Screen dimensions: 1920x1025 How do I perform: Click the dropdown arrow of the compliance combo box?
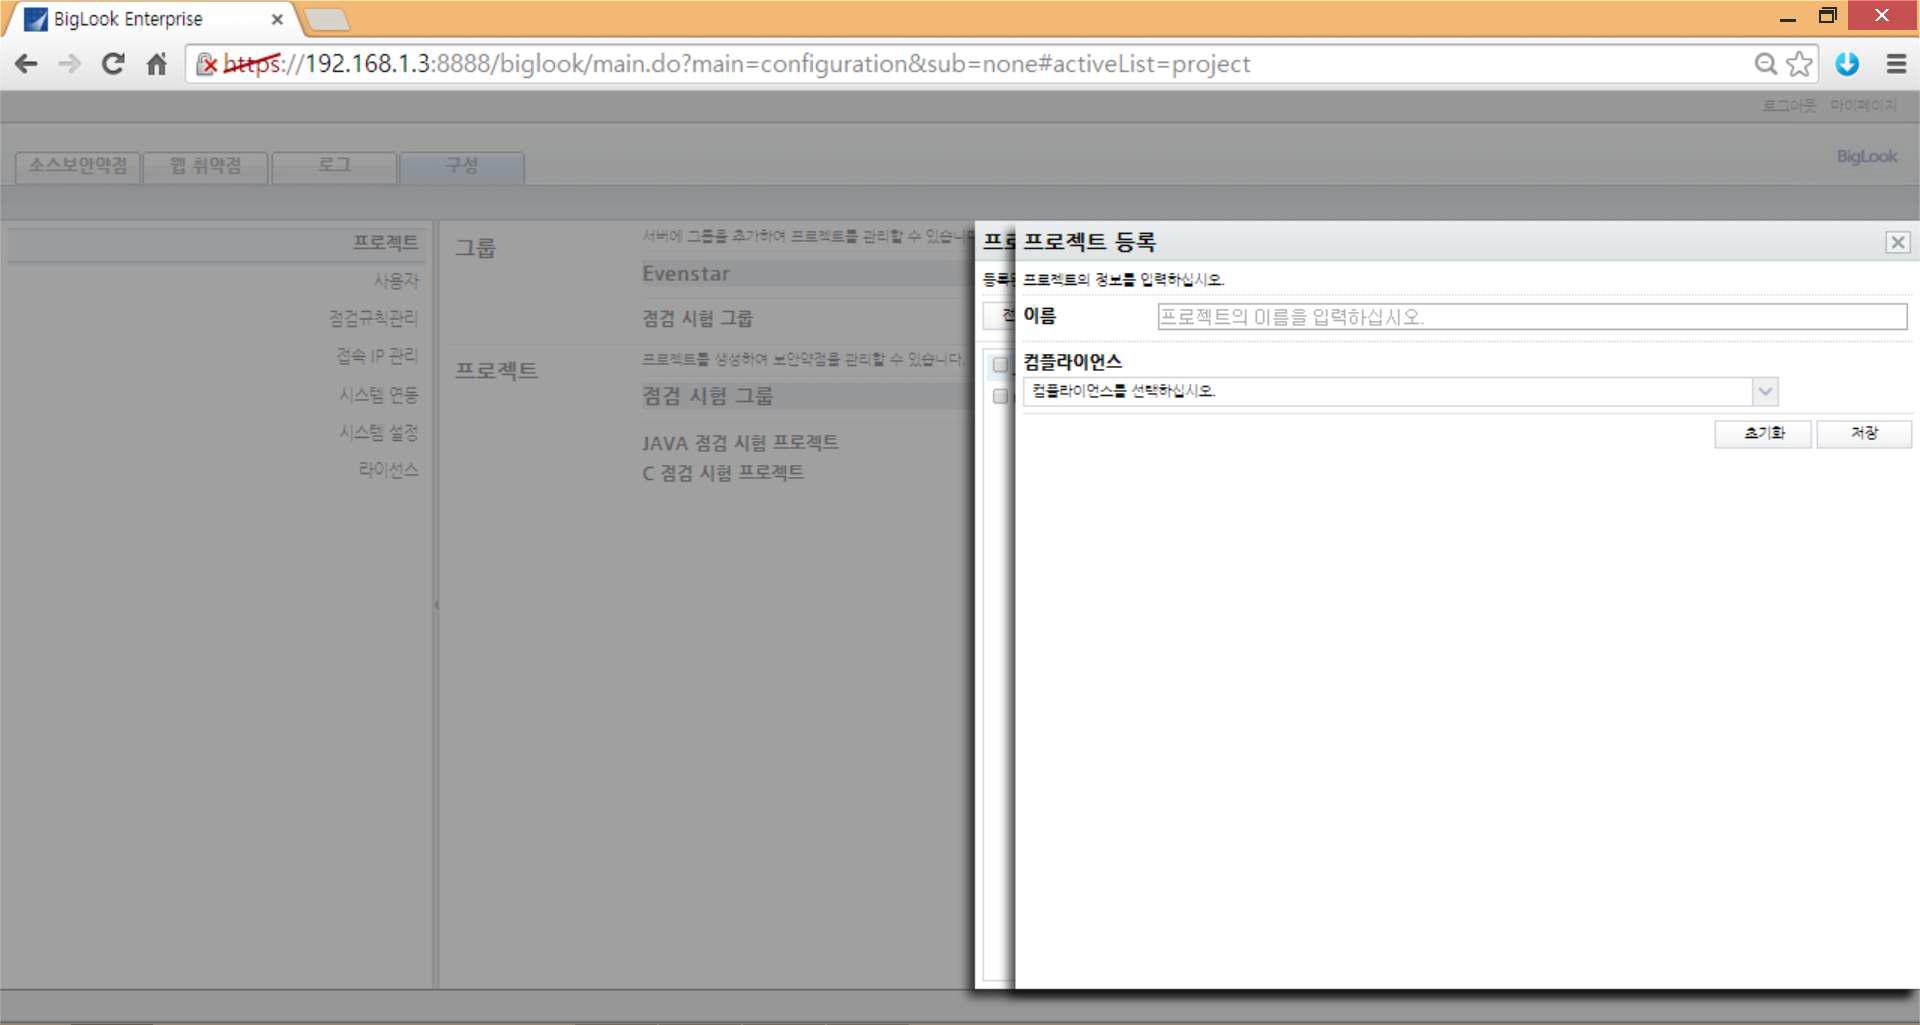[1765, 391]
